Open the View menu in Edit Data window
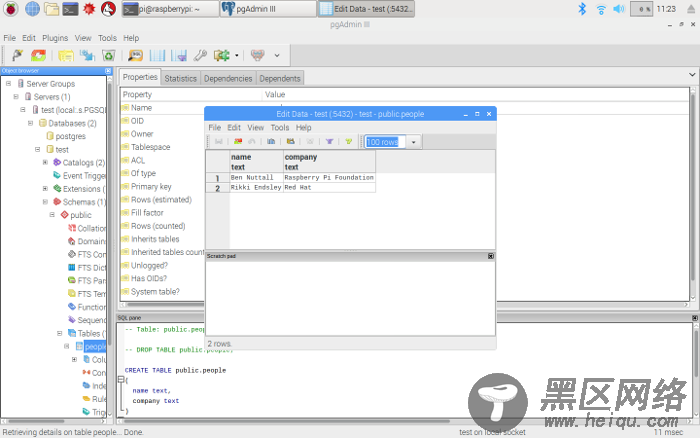The width and height of the screenshot is (700, 438). (x=256, y=128)
